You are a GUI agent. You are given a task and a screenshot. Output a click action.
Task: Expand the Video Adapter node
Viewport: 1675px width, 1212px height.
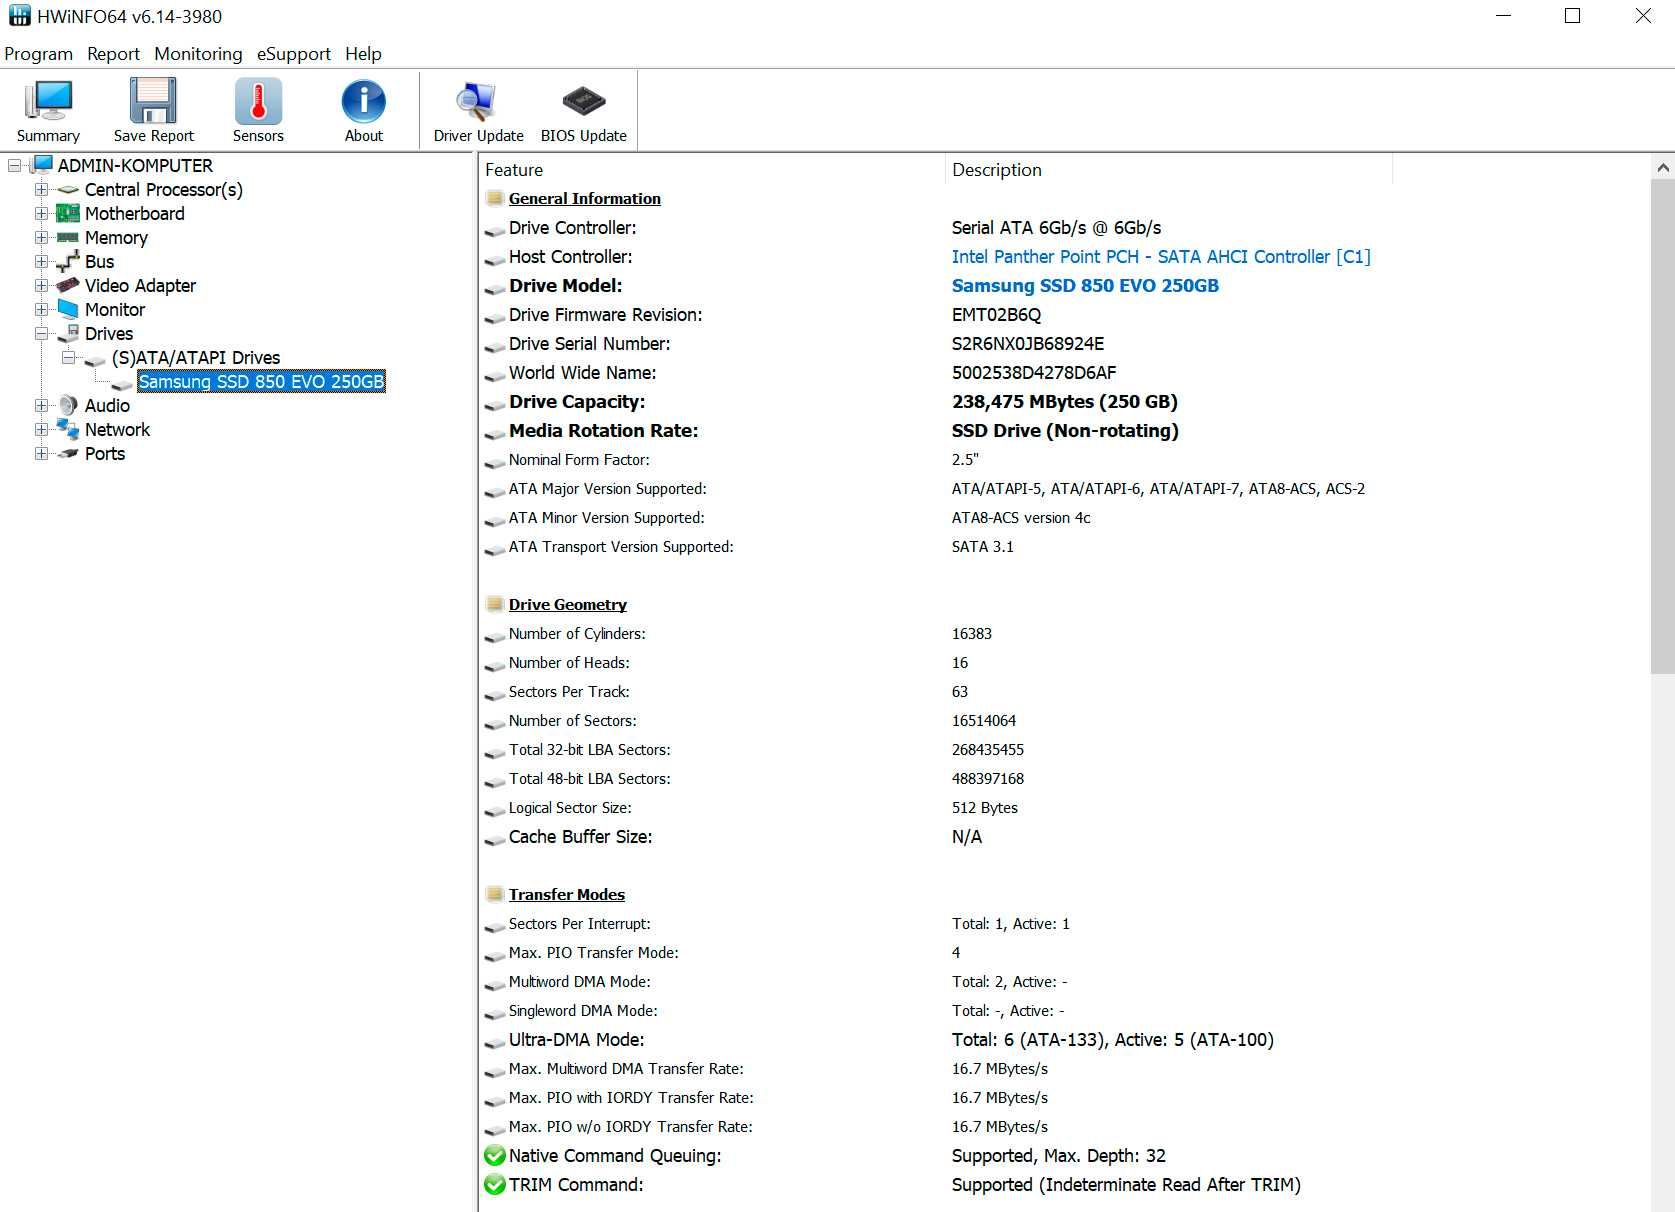click(x=41, y=285)
